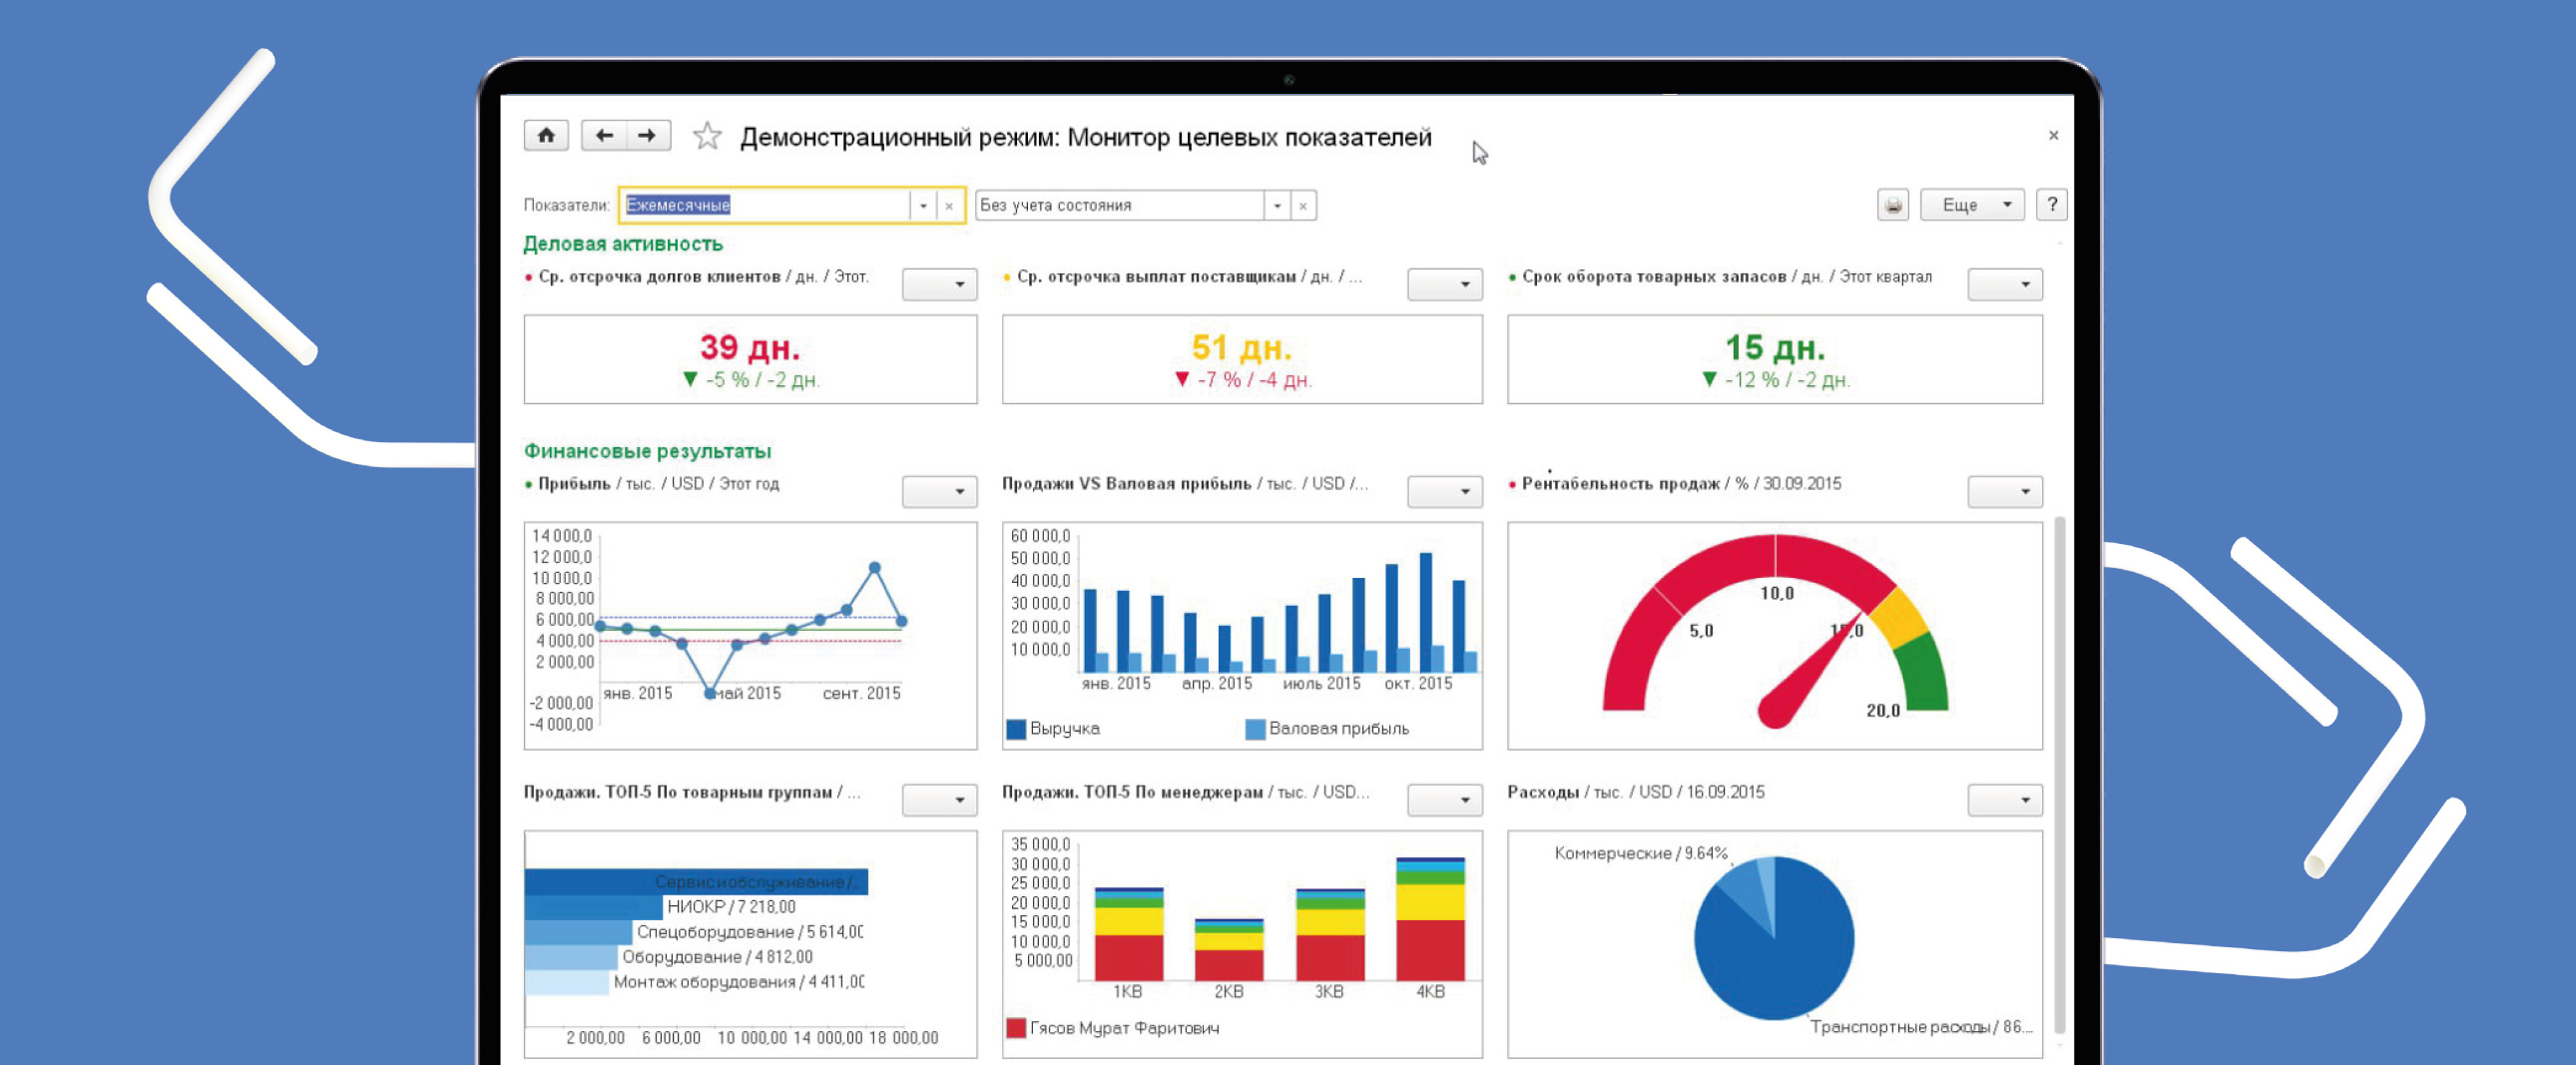Click the printer icon
Screen dimensions: 2576x1065
click(x=1892, y=205)
